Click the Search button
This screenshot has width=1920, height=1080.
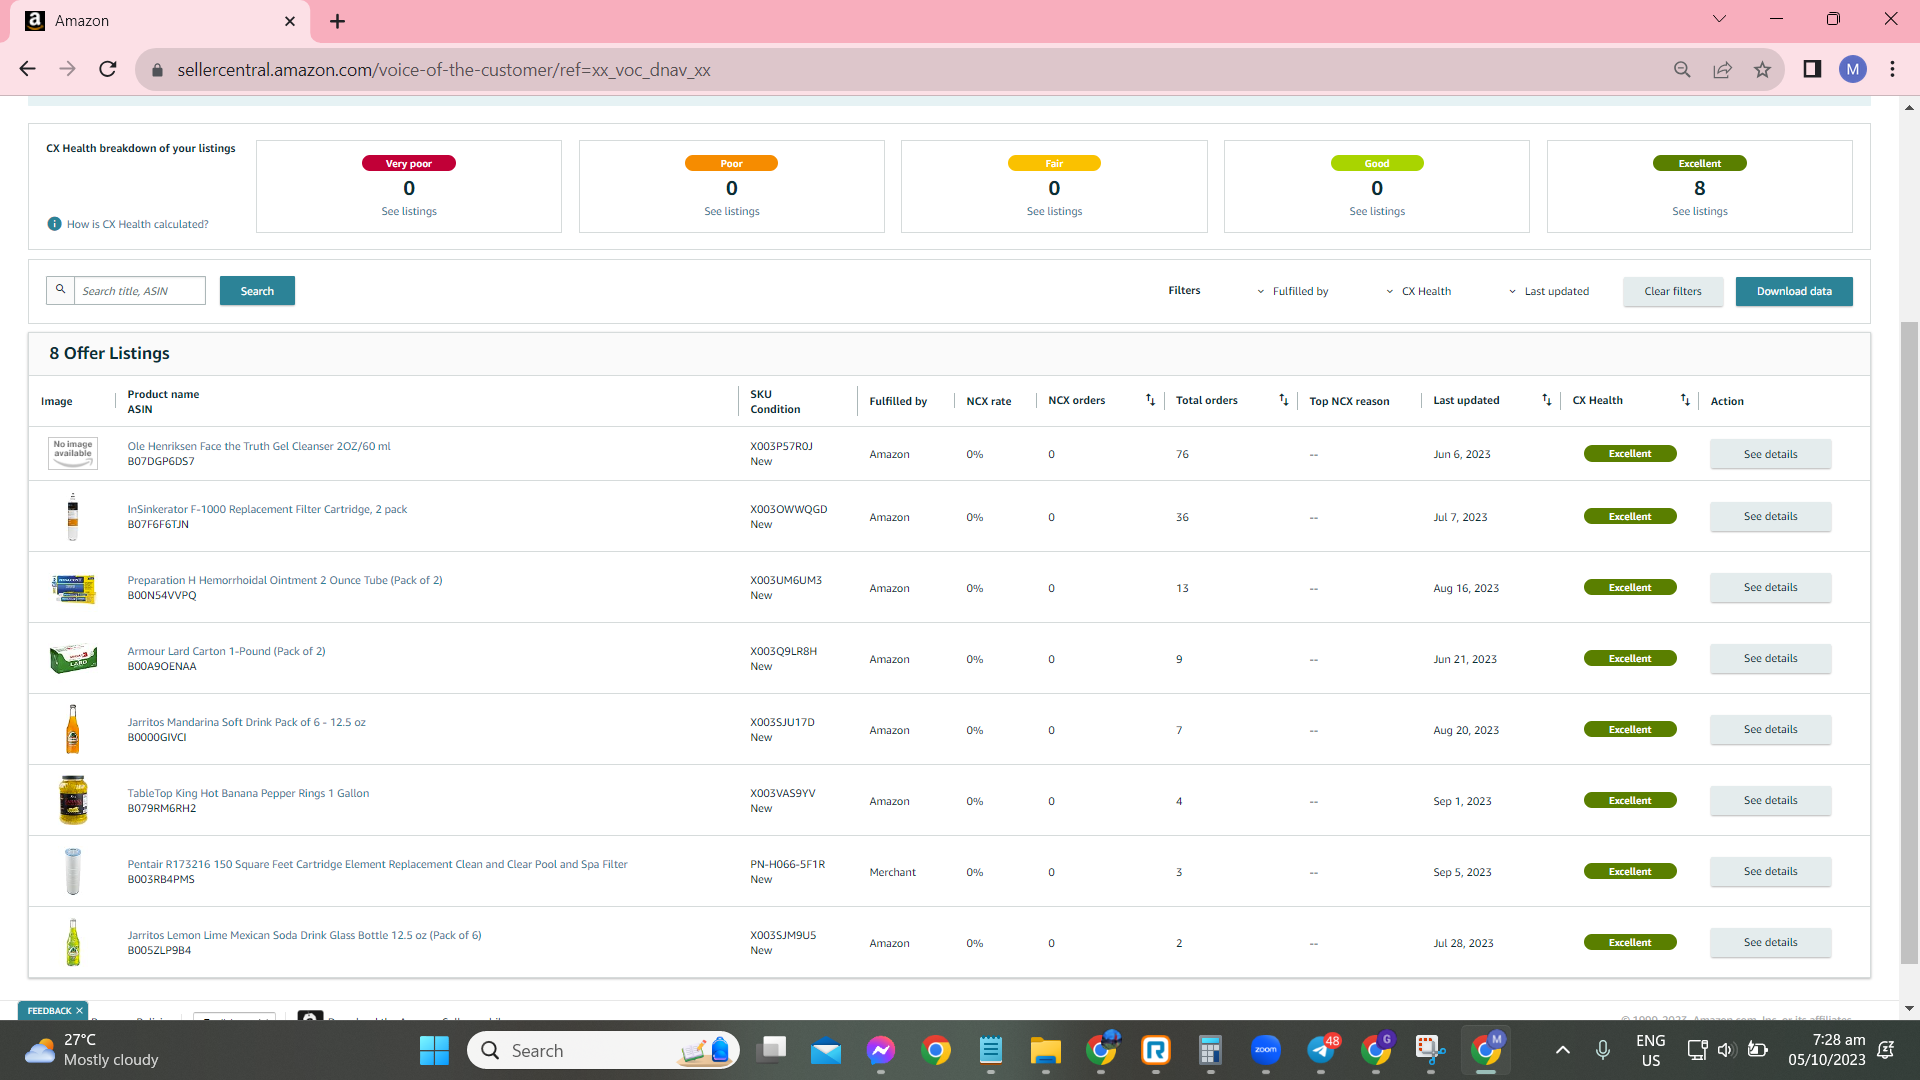coord(257,291)
